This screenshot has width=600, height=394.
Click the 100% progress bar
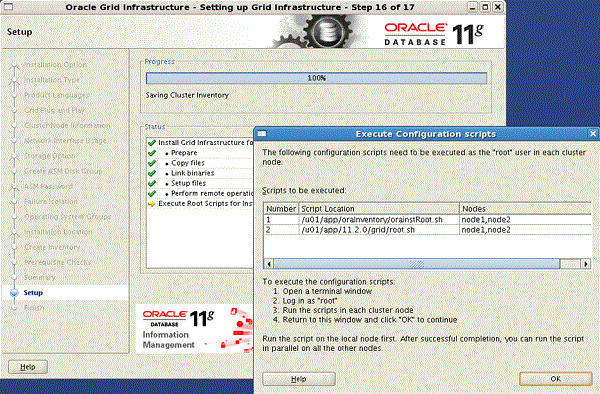coord(316,78)
